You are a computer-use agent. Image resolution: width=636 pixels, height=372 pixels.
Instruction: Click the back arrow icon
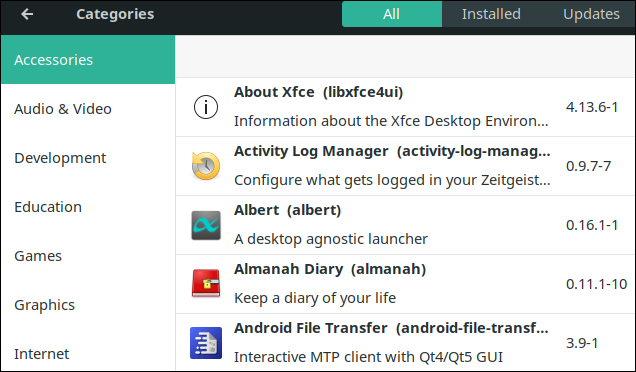click(x=27, y=14)
